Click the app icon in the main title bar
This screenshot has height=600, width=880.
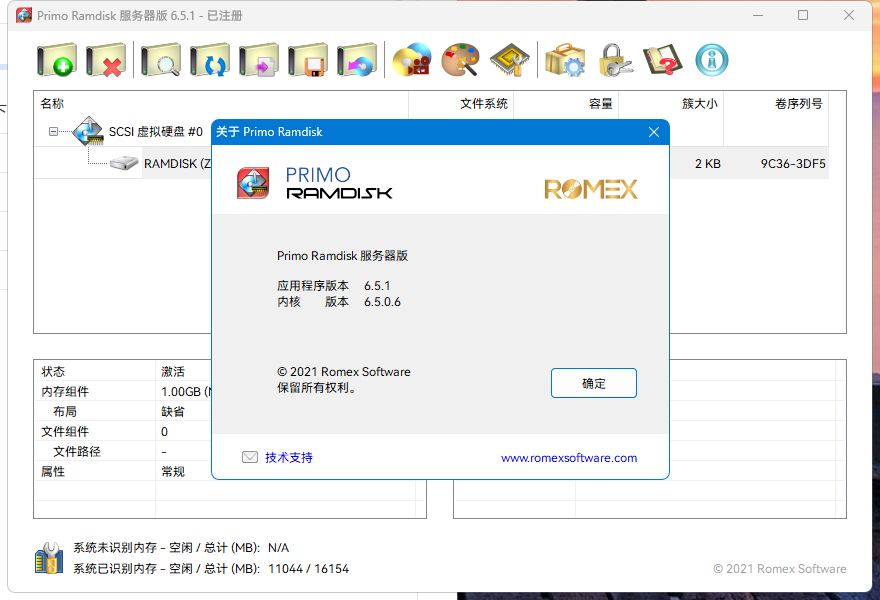(x=24, y=15)
